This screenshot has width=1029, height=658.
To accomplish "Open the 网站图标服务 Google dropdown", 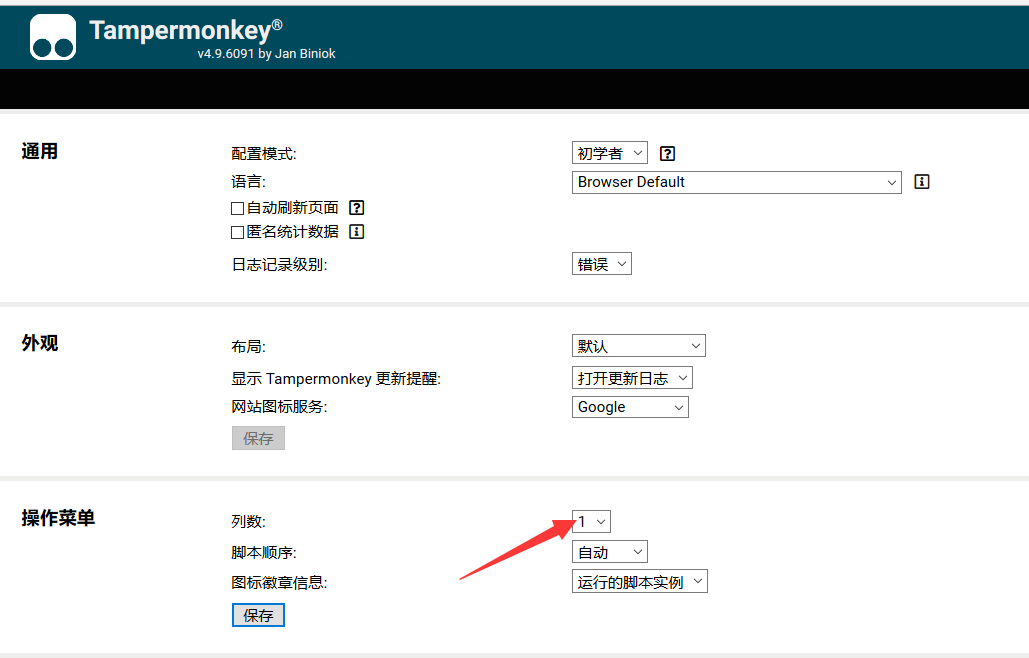I will point(630,407).
